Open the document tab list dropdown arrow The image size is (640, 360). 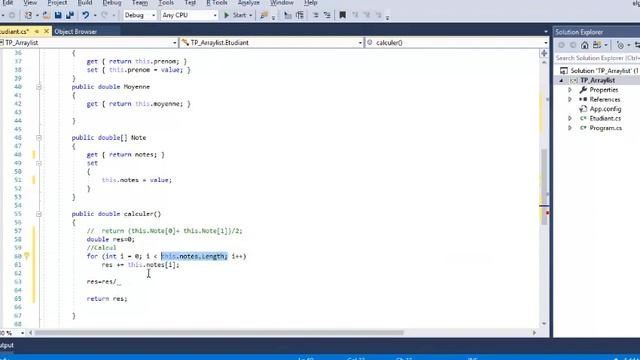[x=546, y=31]
